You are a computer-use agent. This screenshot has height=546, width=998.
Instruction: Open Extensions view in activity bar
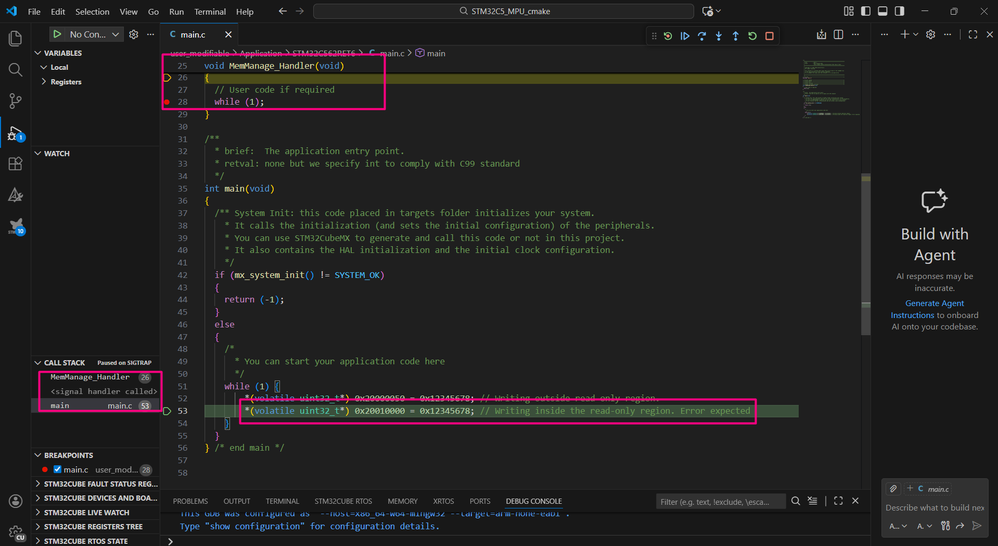[15, 164]
